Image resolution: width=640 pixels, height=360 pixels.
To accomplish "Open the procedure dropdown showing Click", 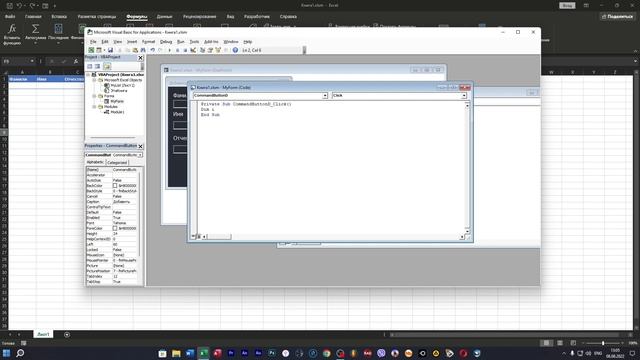I will coord(464,96).
